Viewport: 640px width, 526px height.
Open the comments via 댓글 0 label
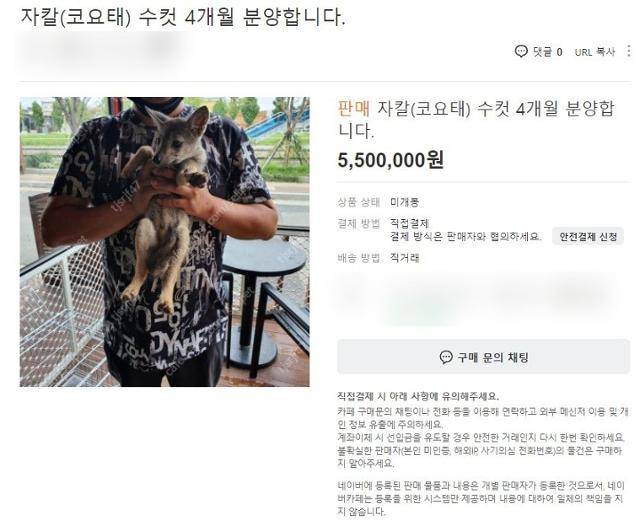pos(548,52)
